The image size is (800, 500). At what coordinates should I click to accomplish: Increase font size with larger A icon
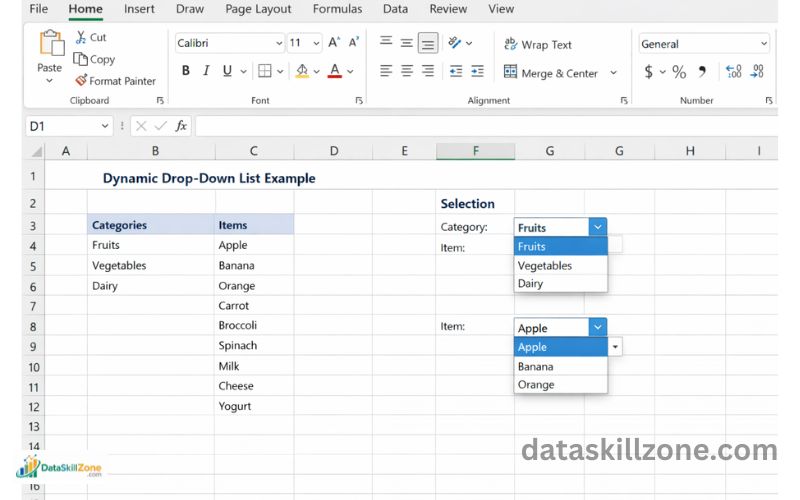pyautogui.click(x=334, y=43)
